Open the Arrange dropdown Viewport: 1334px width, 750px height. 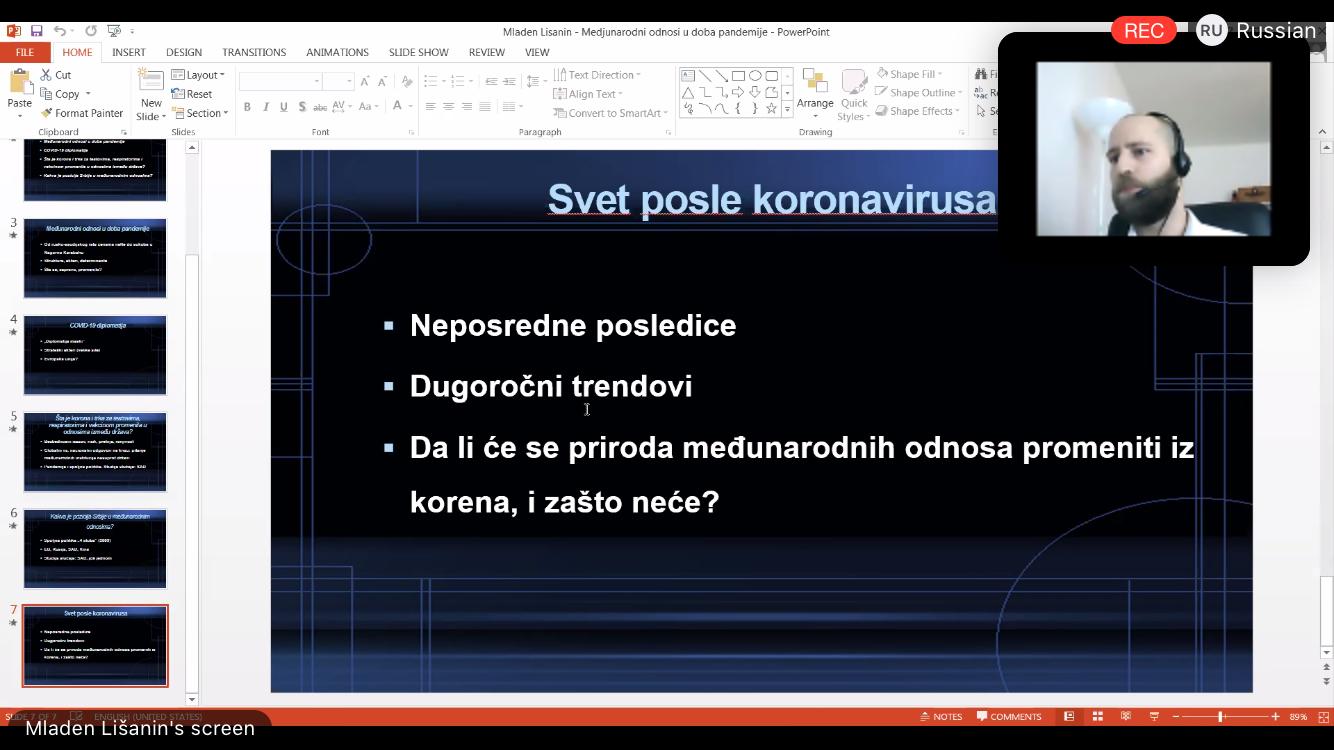point(815,95)
